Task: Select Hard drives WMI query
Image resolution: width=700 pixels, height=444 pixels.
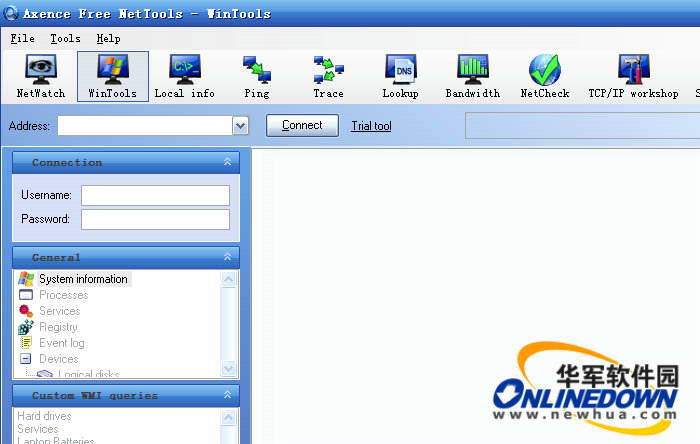Action: tap(44, 416)
